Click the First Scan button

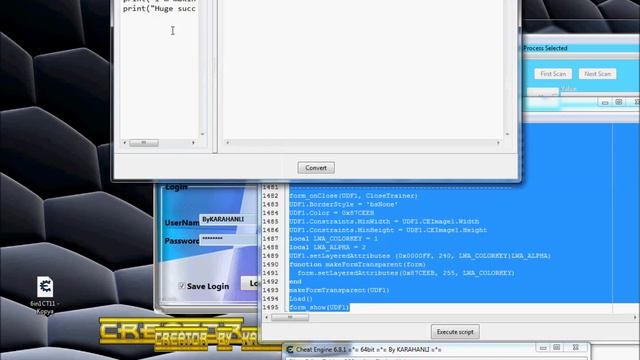click(x=553, y=74)
